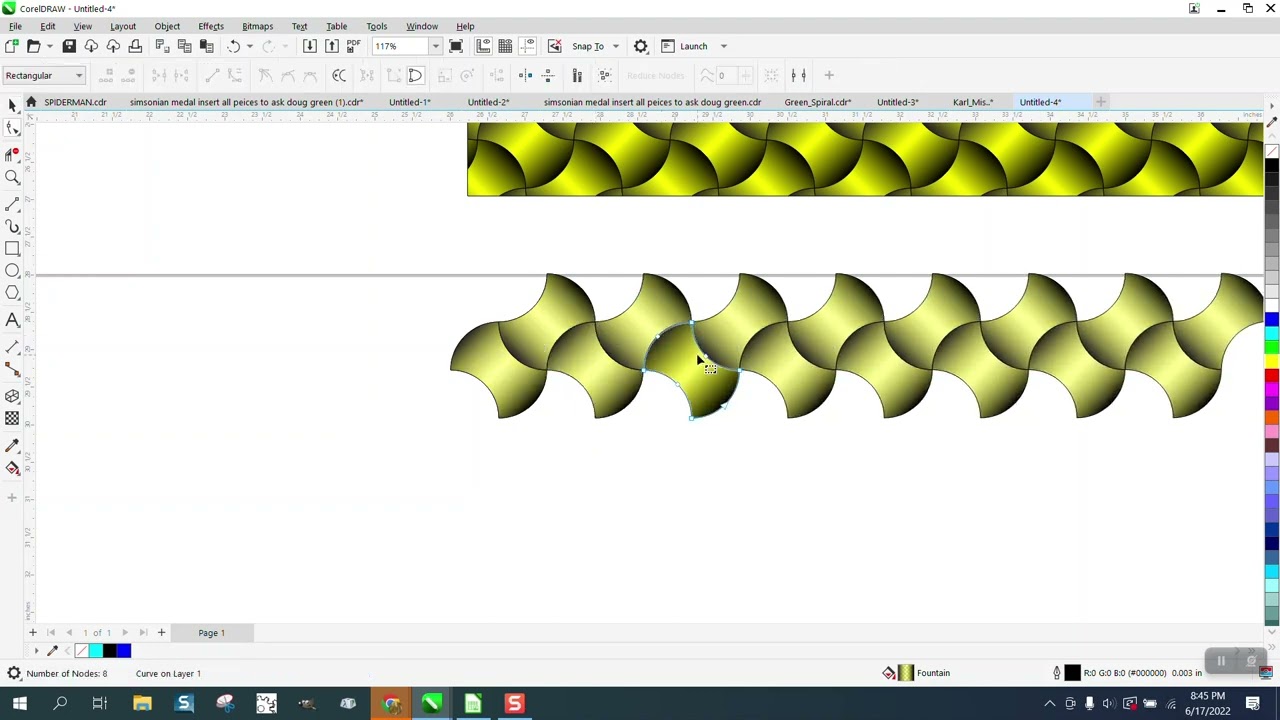The width and height of the screenshot is (1280, 720).
Task: Select the Pick tool in the toolbox
Action: (x=12, y=105)
